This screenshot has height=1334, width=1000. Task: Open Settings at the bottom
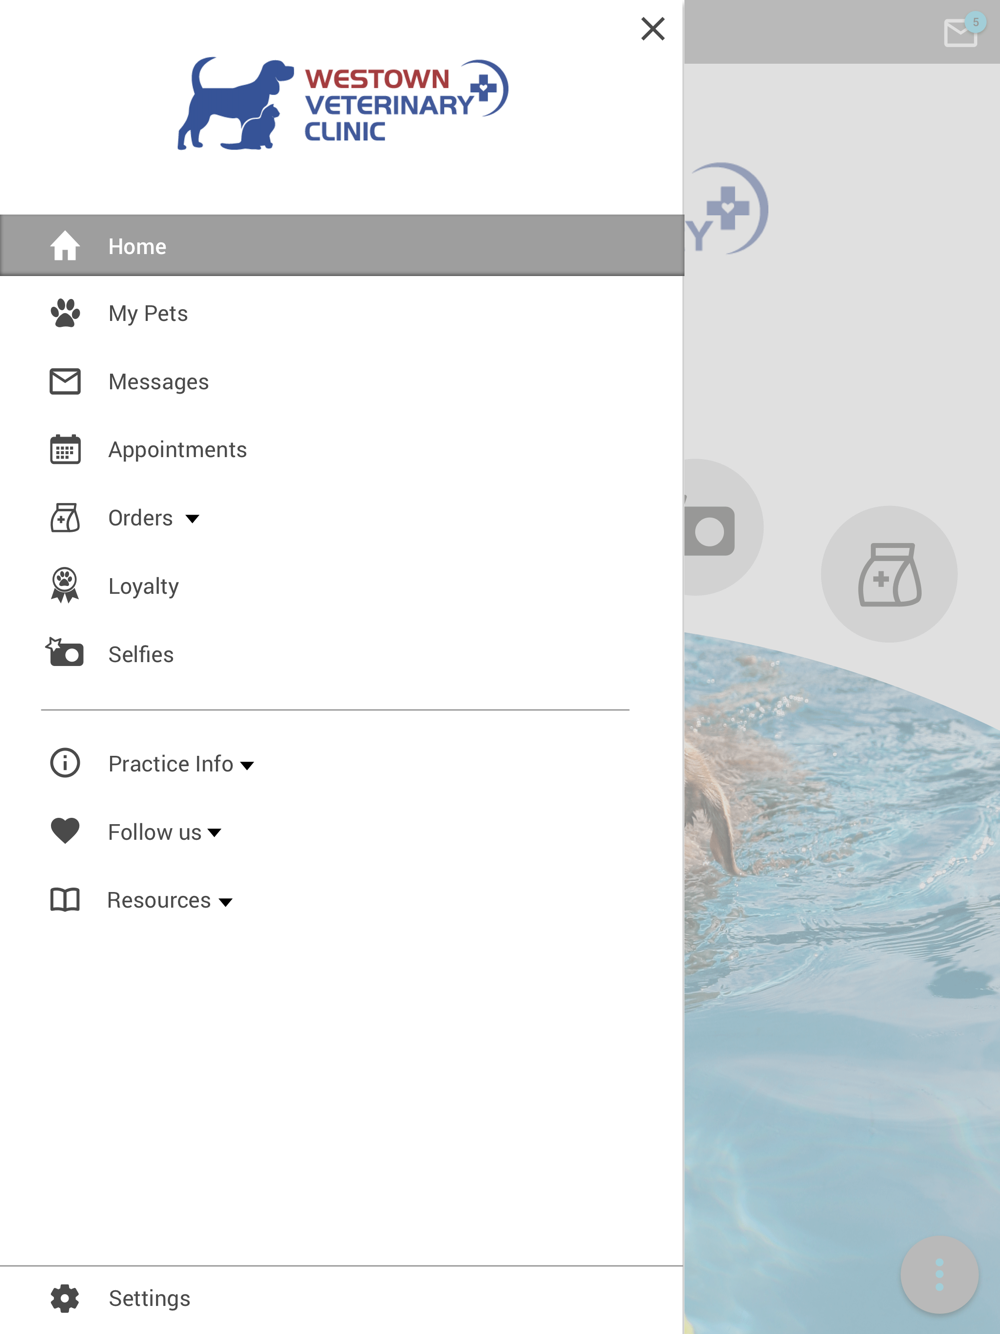(342, 1299)
